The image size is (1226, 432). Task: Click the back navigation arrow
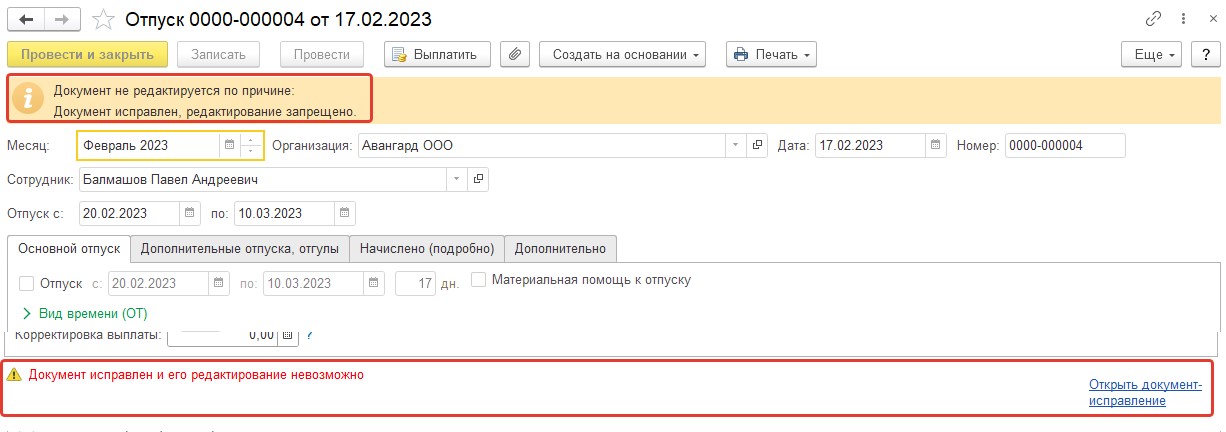click(x=27, y=19)
